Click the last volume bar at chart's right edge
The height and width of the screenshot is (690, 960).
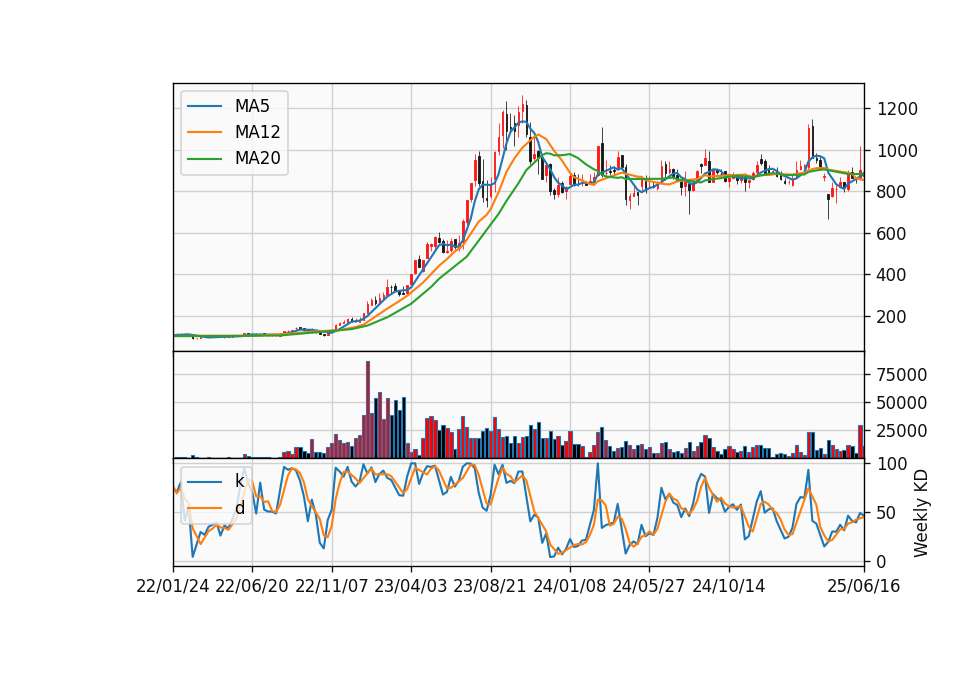point(860,441)
